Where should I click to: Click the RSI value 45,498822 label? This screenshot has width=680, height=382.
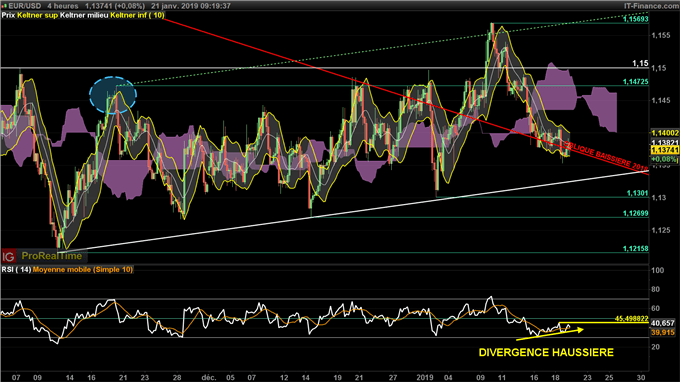coord(631,319)
